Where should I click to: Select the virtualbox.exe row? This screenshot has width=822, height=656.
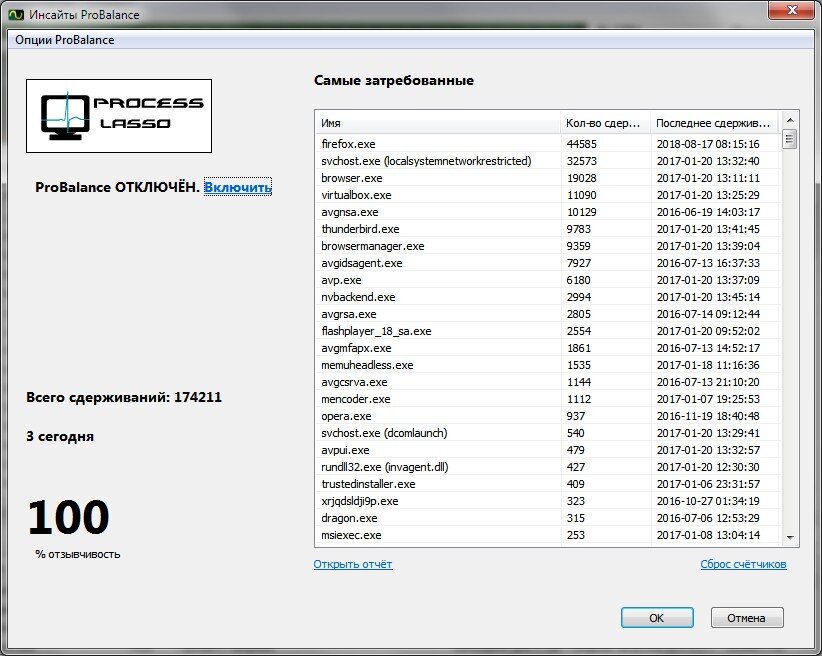tap(548, 195)
